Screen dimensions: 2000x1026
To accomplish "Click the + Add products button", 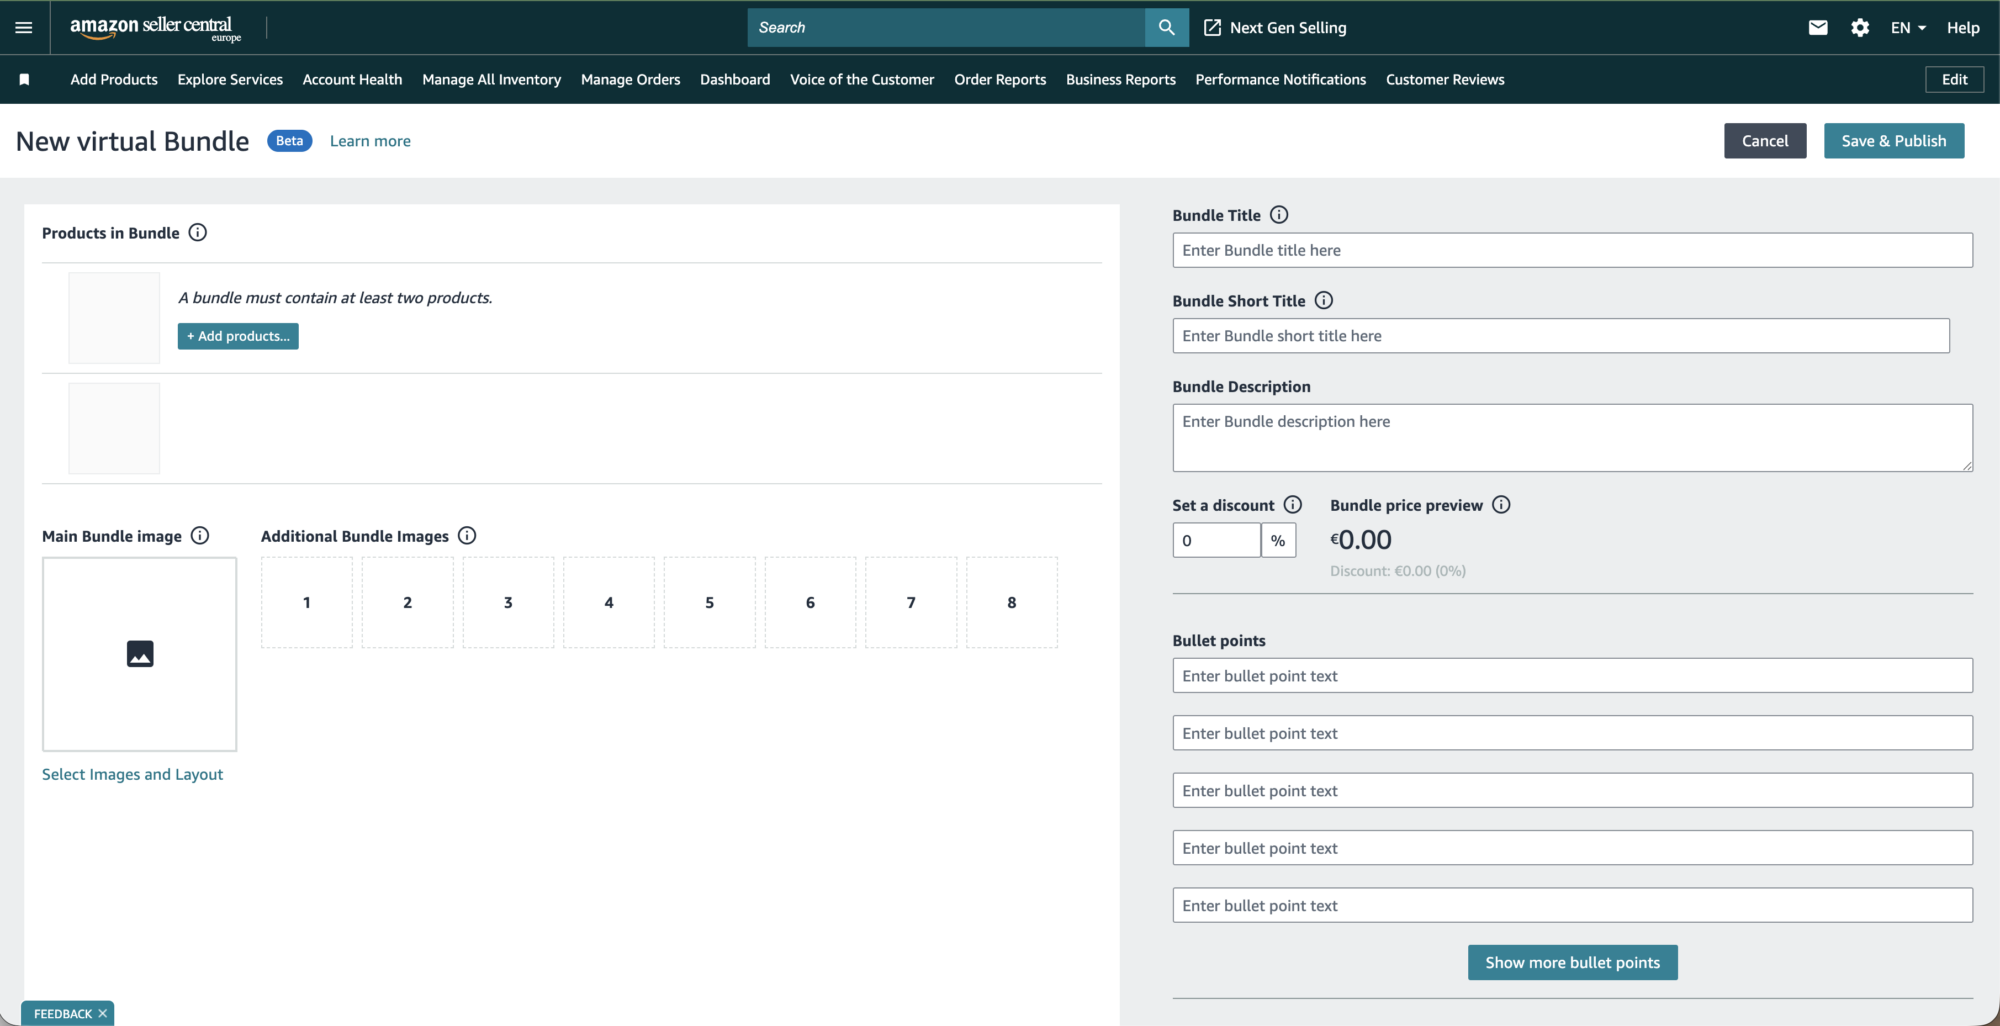I will pyautogui.click(x=238, y=336).
